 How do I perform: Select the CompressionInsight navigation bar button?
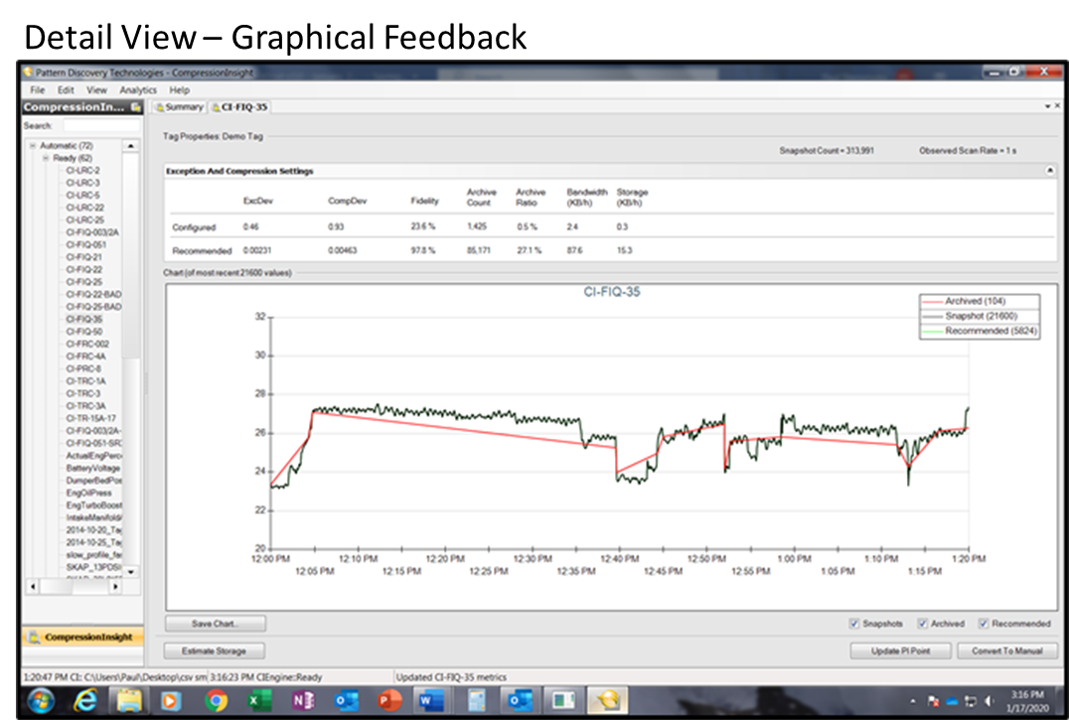(x=82, y=637)
